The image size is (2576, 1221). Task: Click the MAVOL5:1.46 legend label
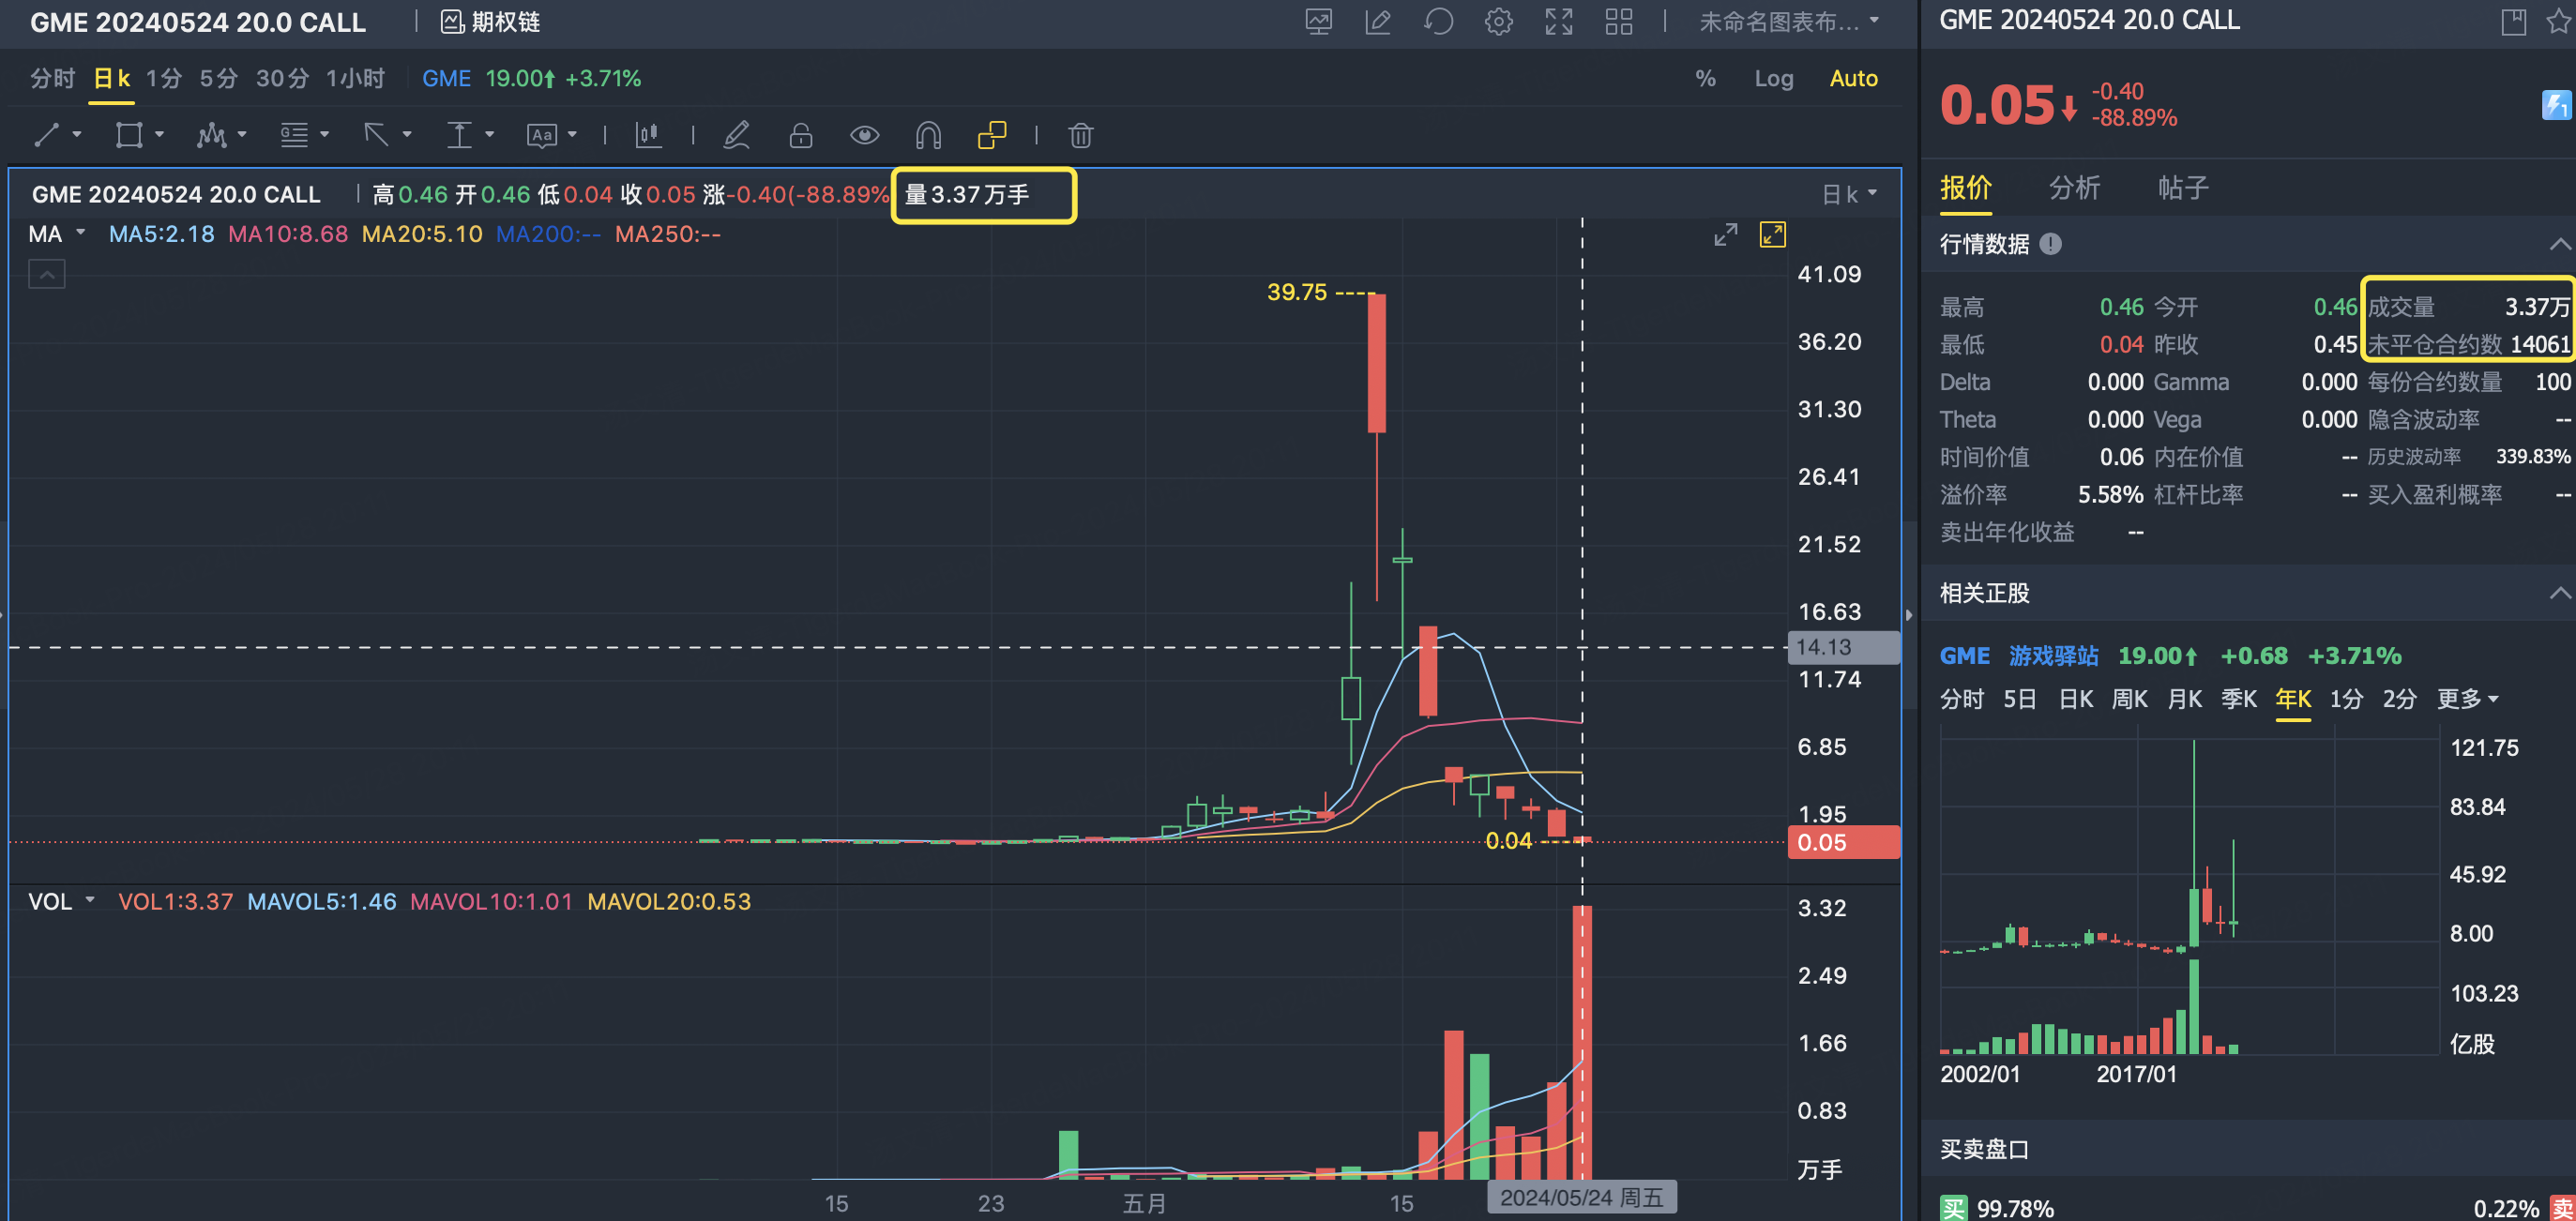pos(321,901)
